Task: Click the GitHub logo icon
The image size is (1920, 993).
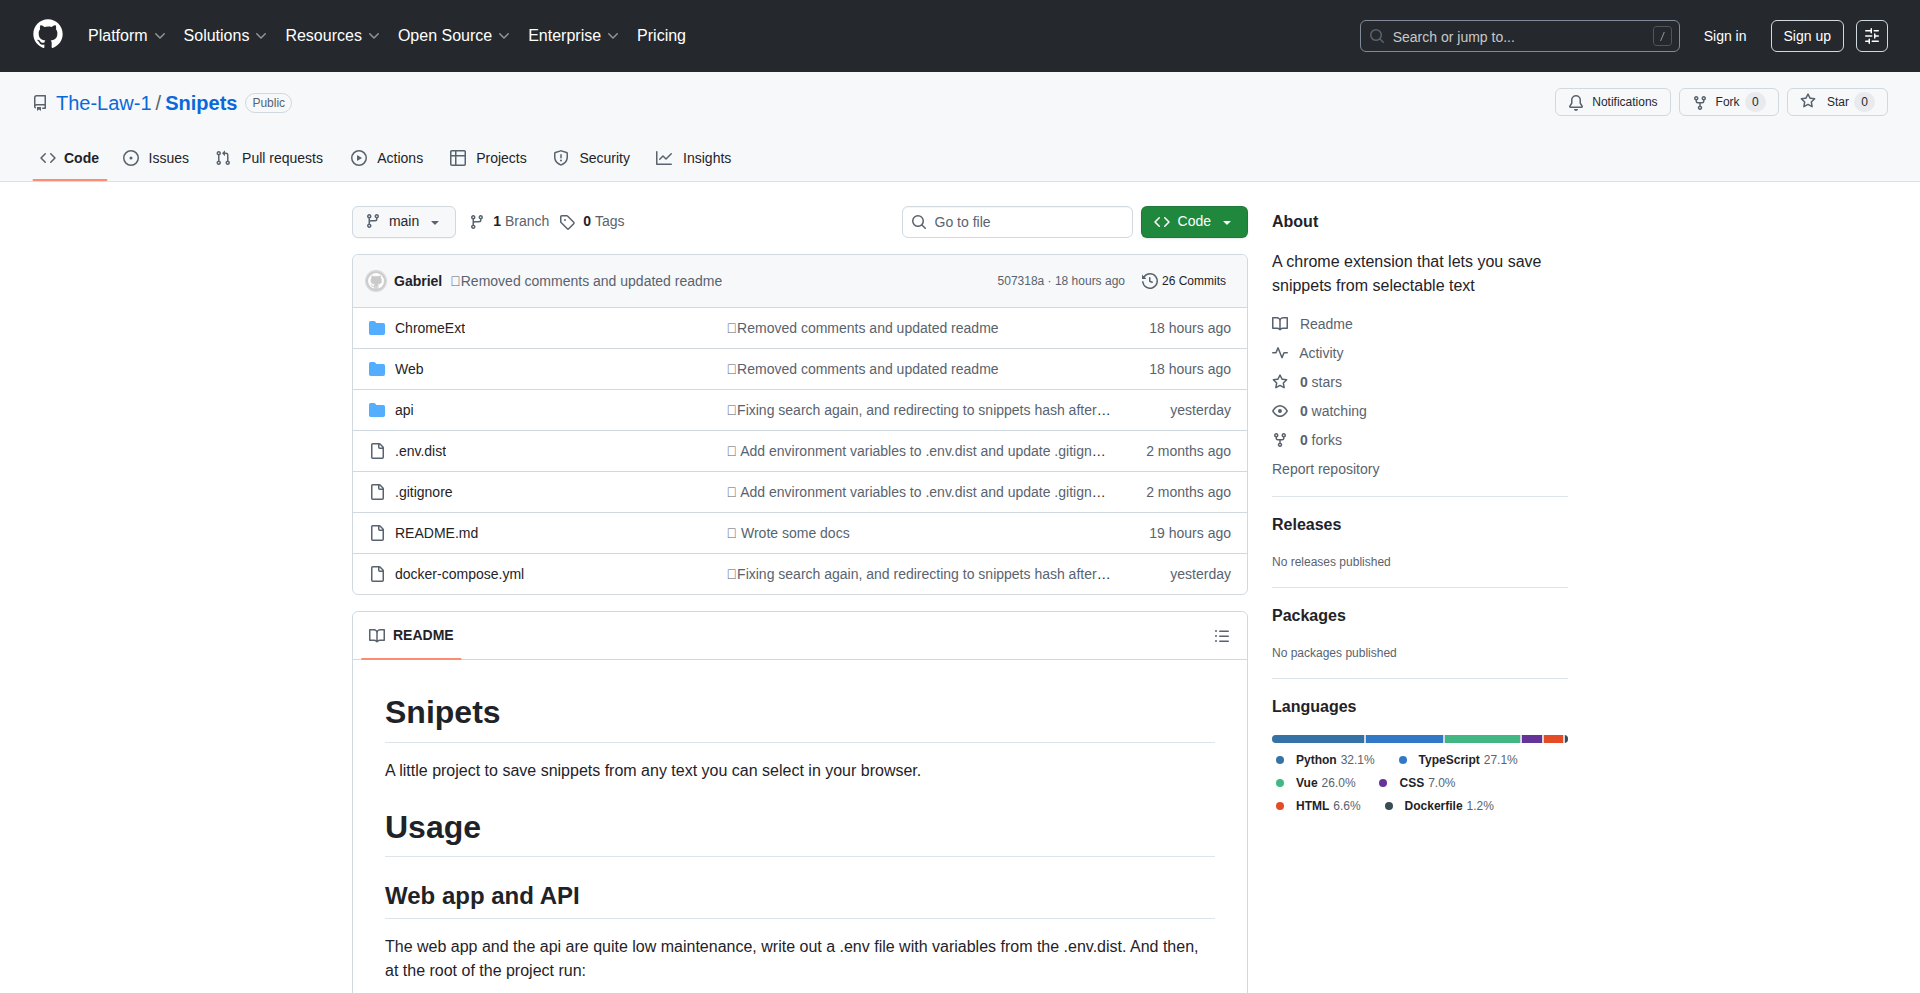Action: [48, 35]
